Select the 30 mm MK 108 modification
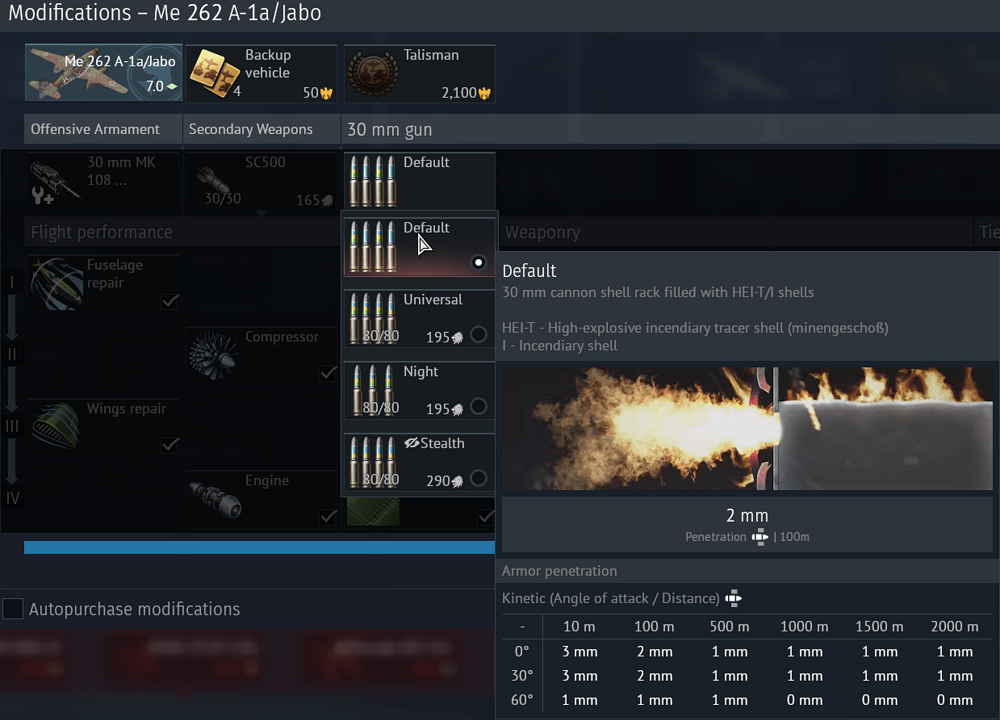This screenshot has height=720, width=1000. 100,180
